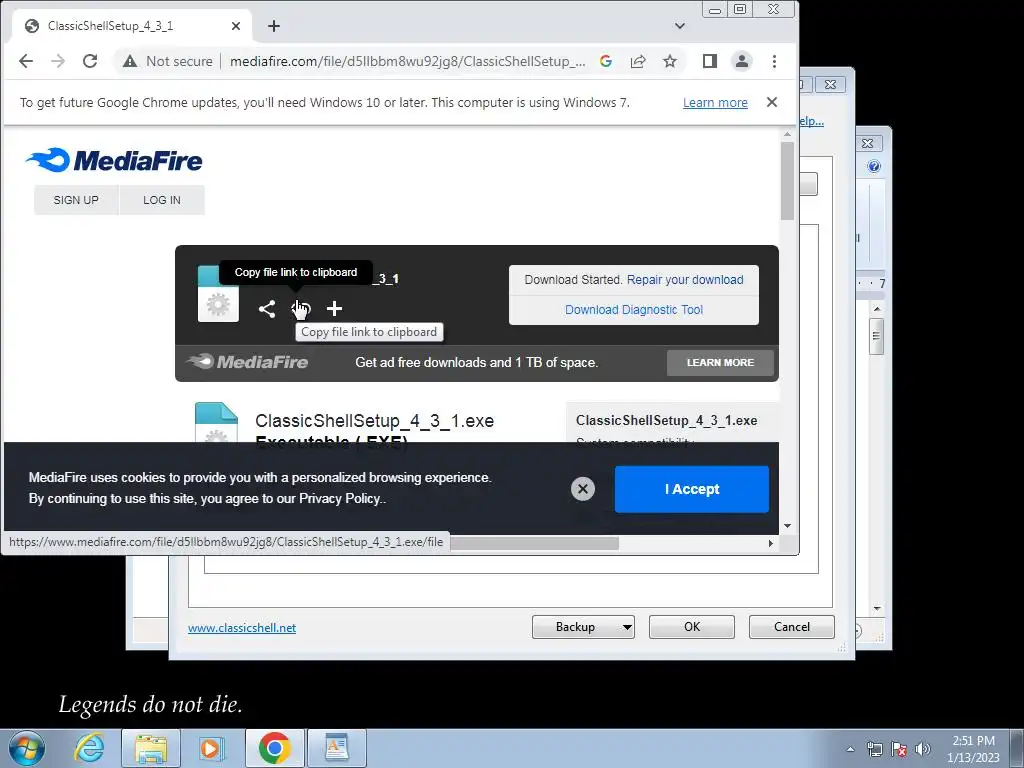Open the Not secure site info warning
1024x768 pixels.
168,61
